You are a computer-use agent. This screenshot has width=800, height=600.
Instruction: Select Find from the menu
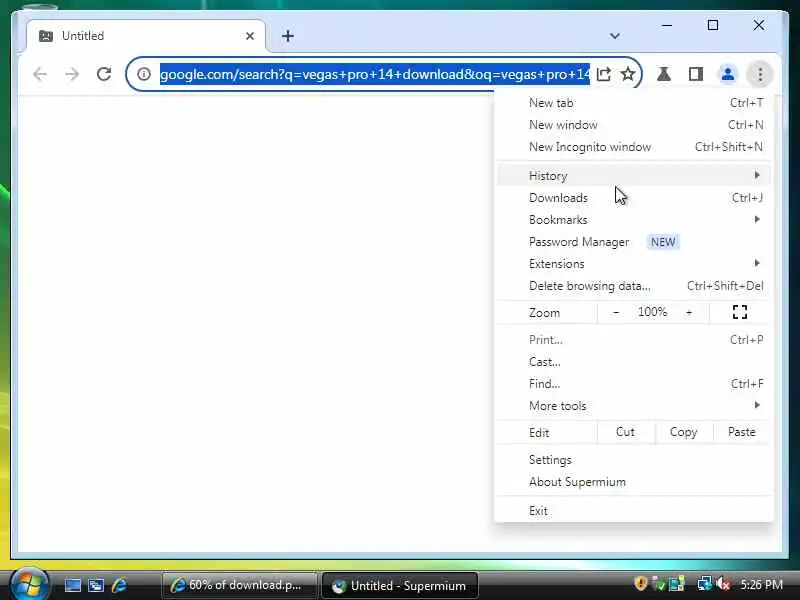[x=633, y=384]
